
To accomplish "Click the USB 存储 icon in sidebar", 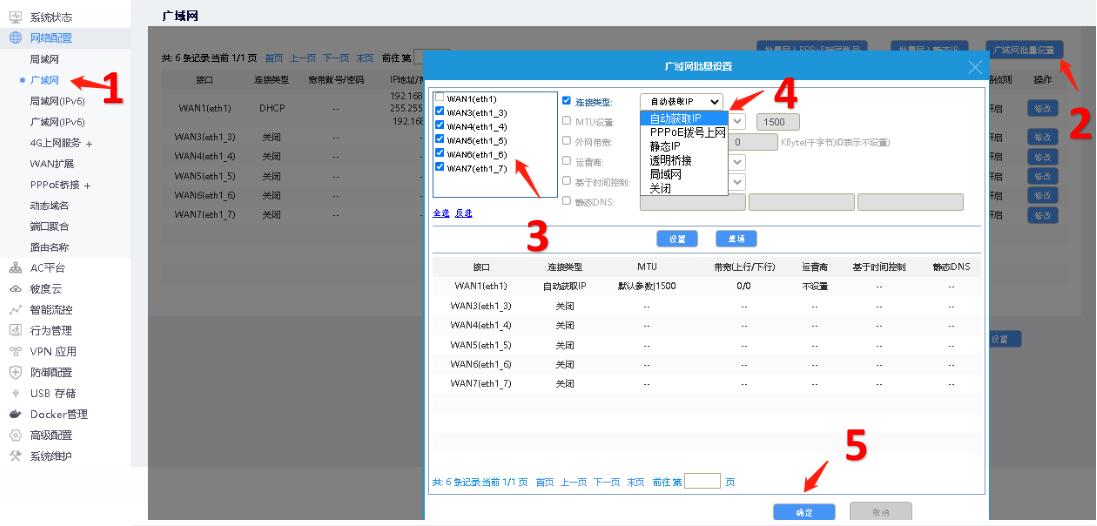I will (15, 394).
